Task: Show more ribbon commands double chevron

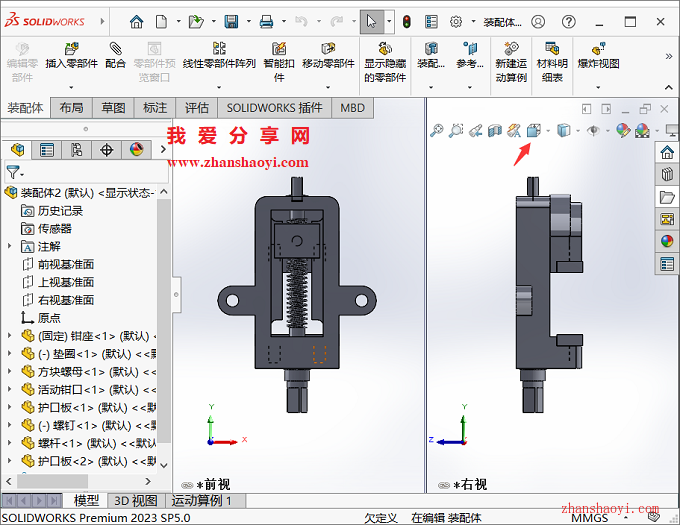Action: [x=668, y=56]
